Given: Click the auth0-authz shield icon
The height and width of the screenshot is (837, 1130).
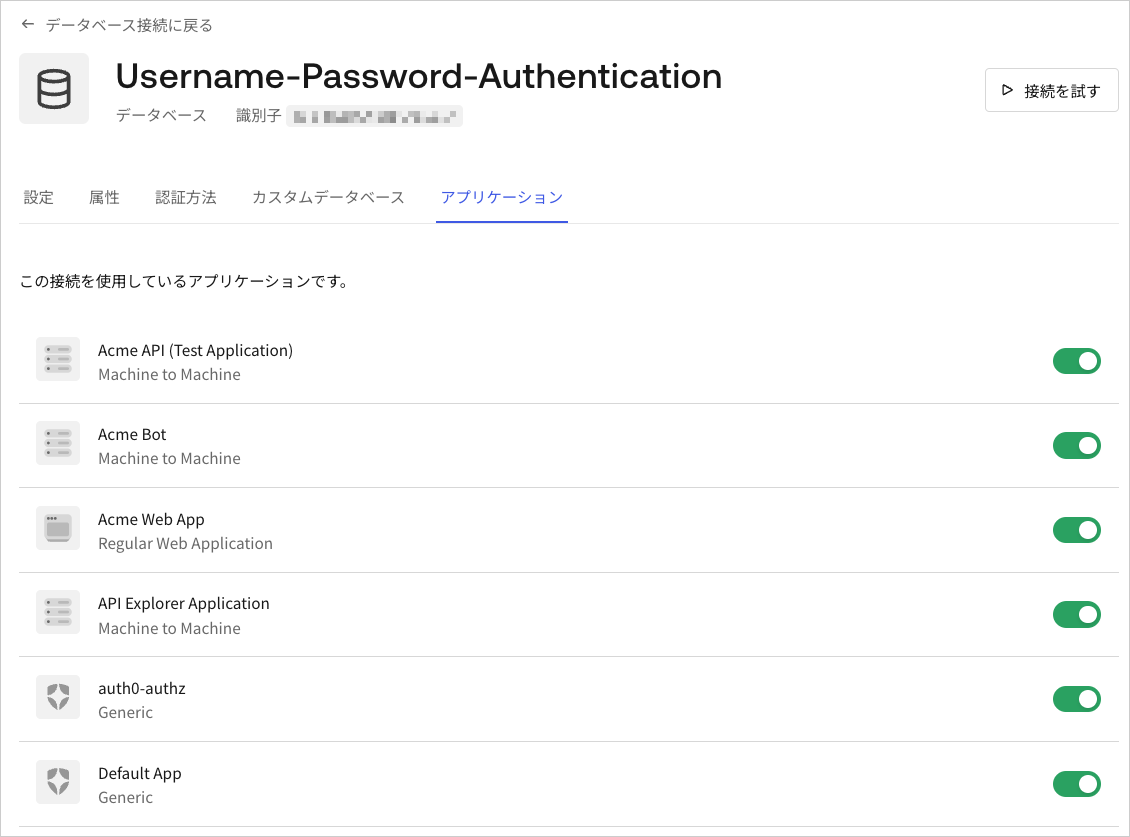Looking at the screenshot, I should tap(58, 697).
